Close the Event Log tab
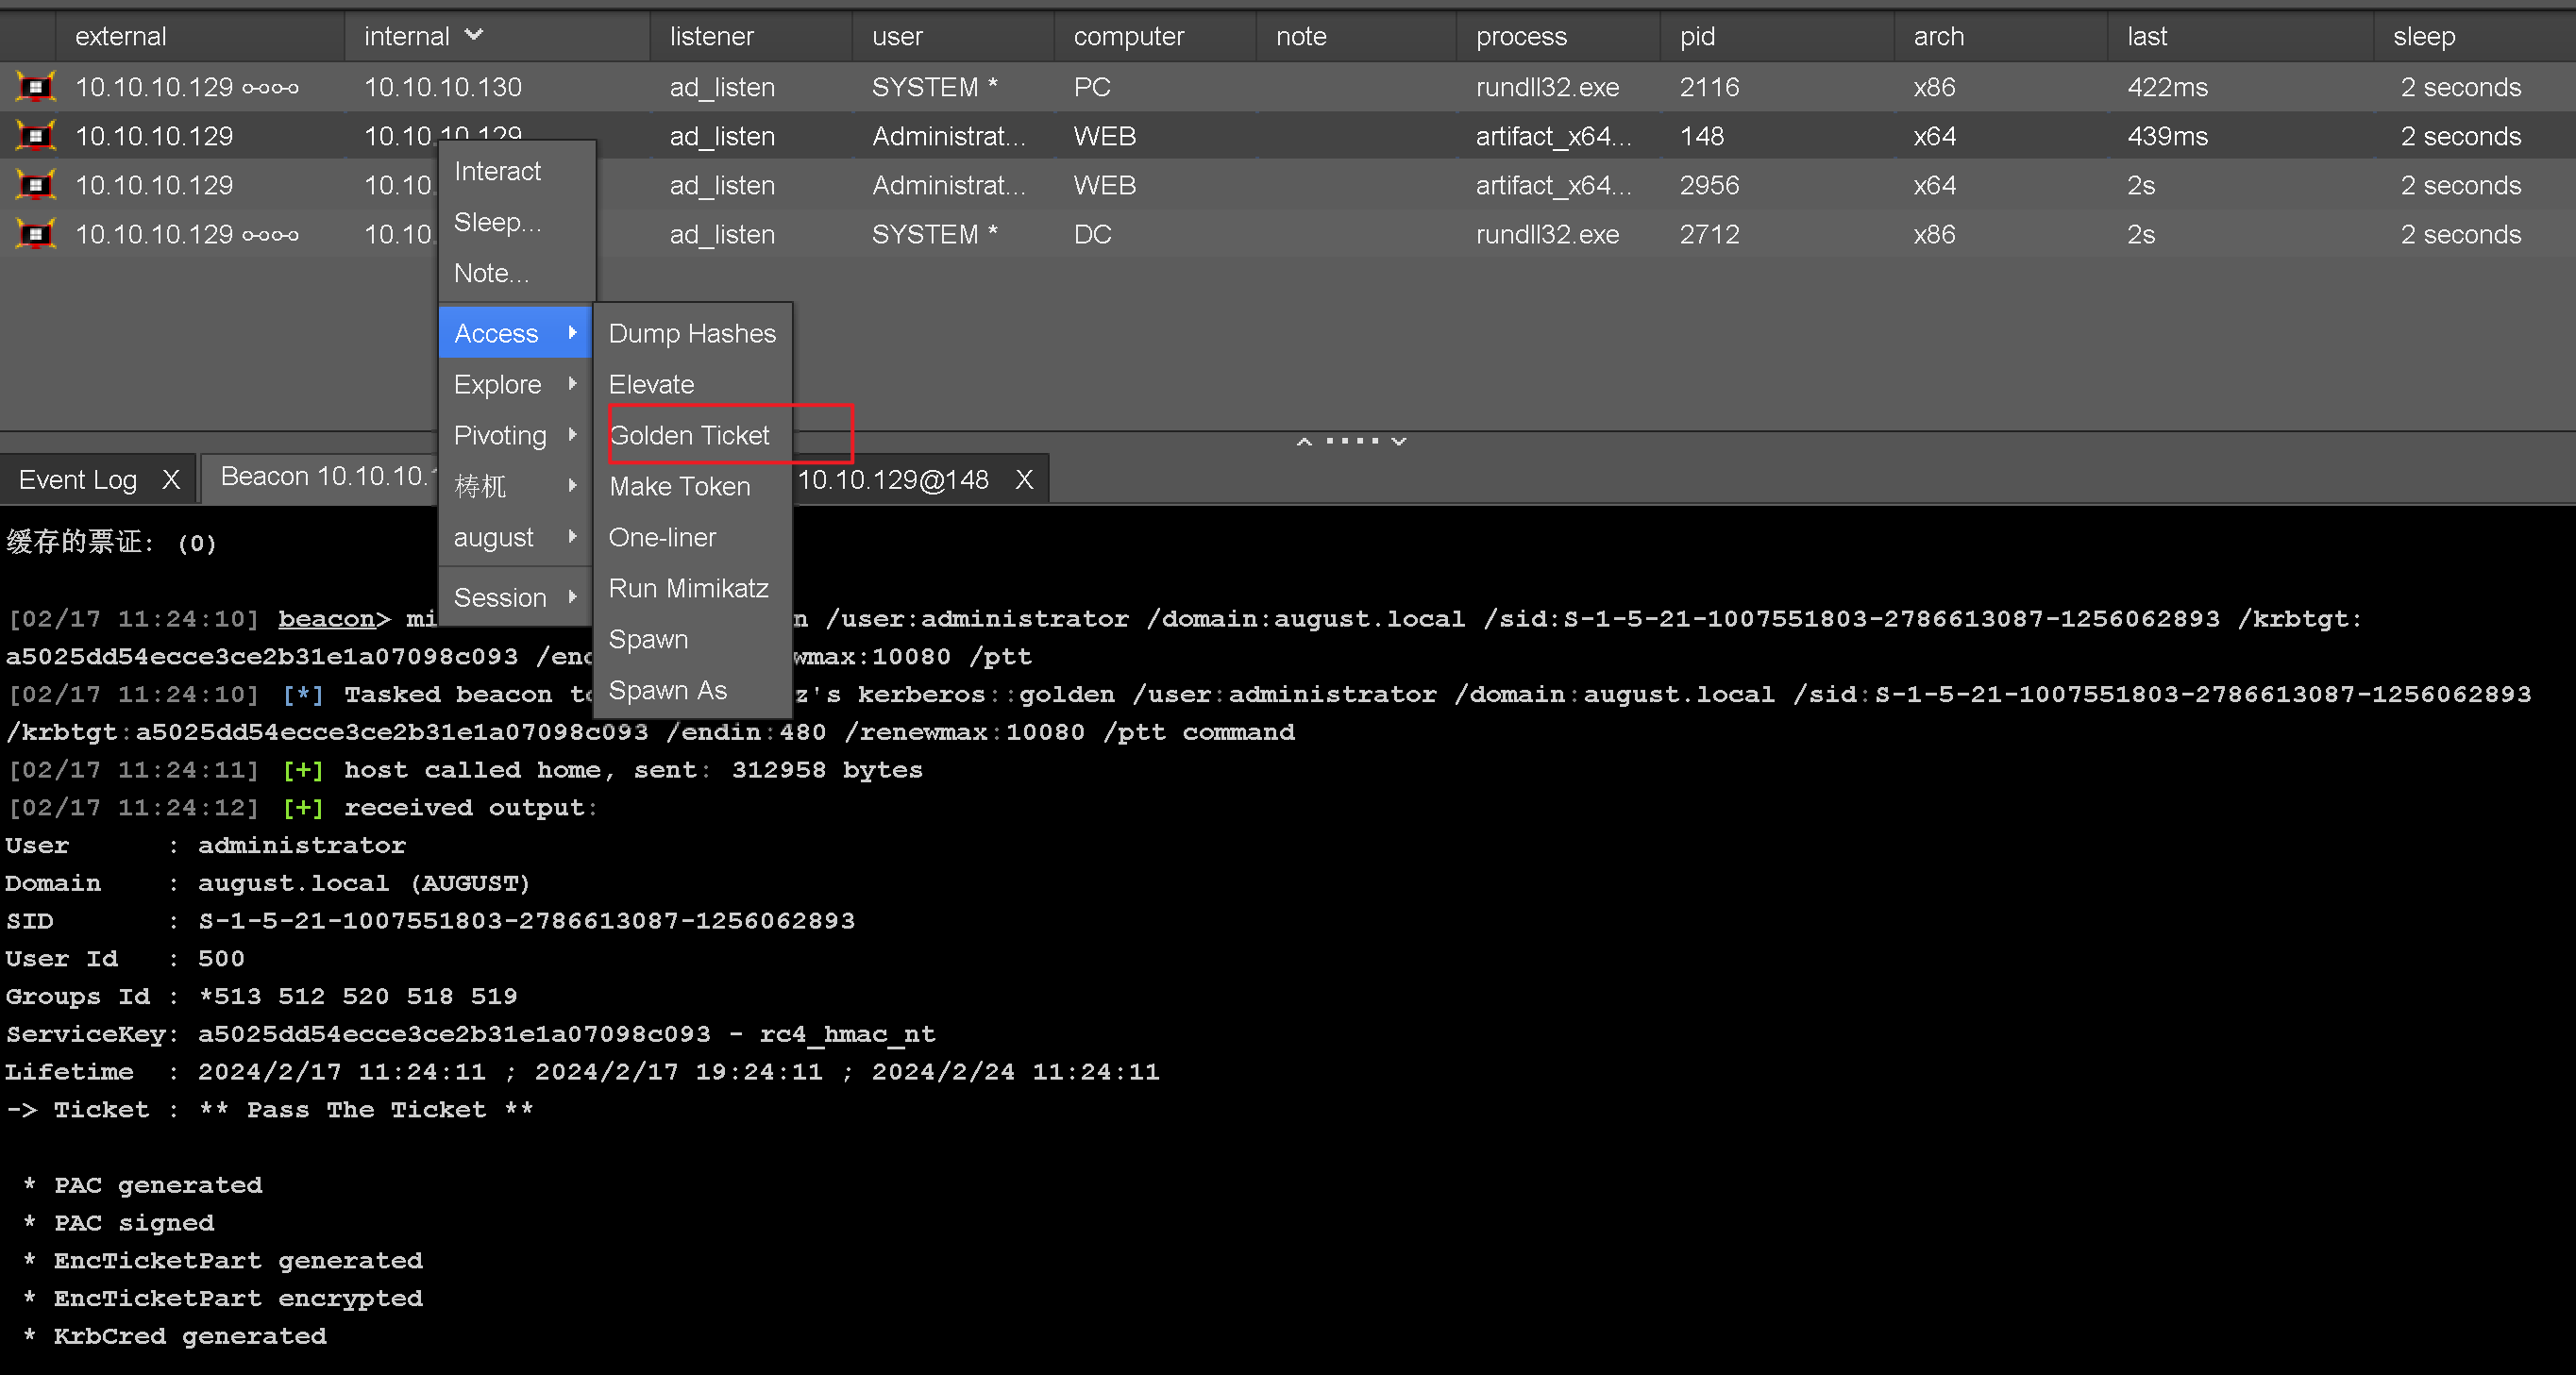The height and width of the screenshot is (1375, 2576). click(171, 480)
